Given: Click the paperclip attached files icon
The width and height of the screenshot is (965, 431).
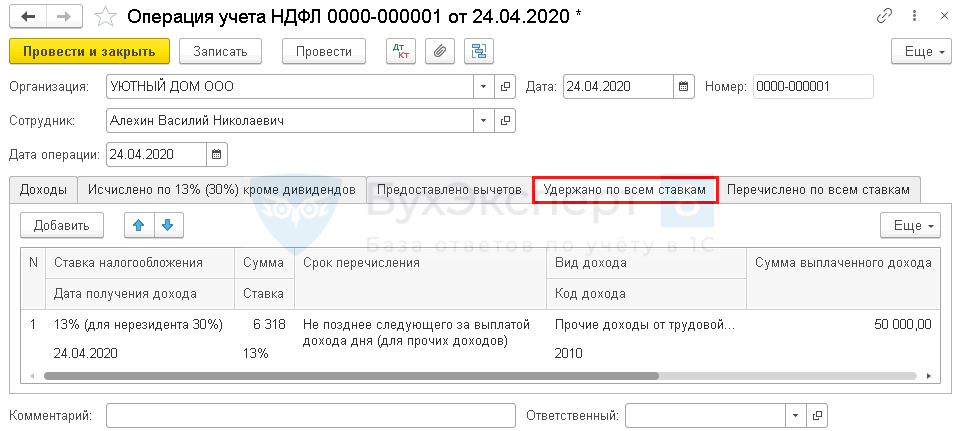Looking at the screenshot, I should [x=439, y=51].
